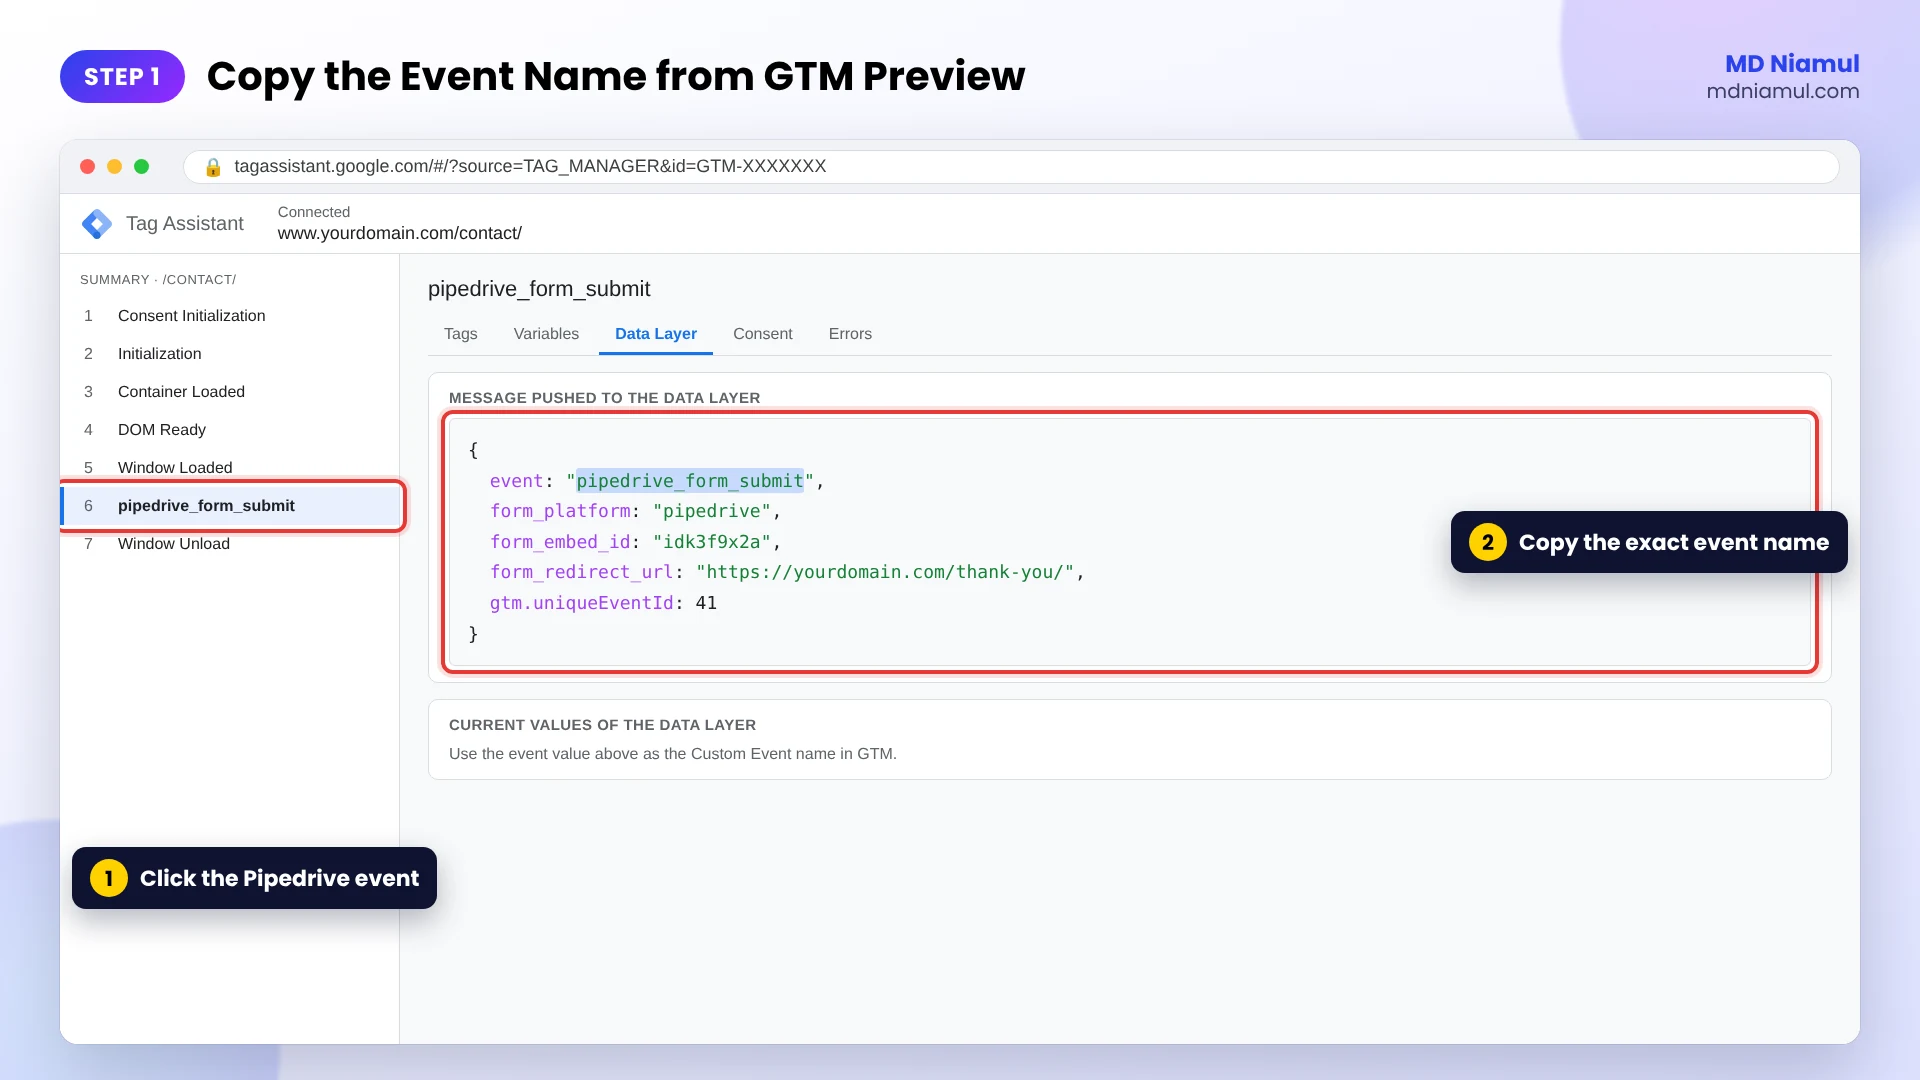Click the www.yourdomain.com/contact/ connected URL

point(400,233)
